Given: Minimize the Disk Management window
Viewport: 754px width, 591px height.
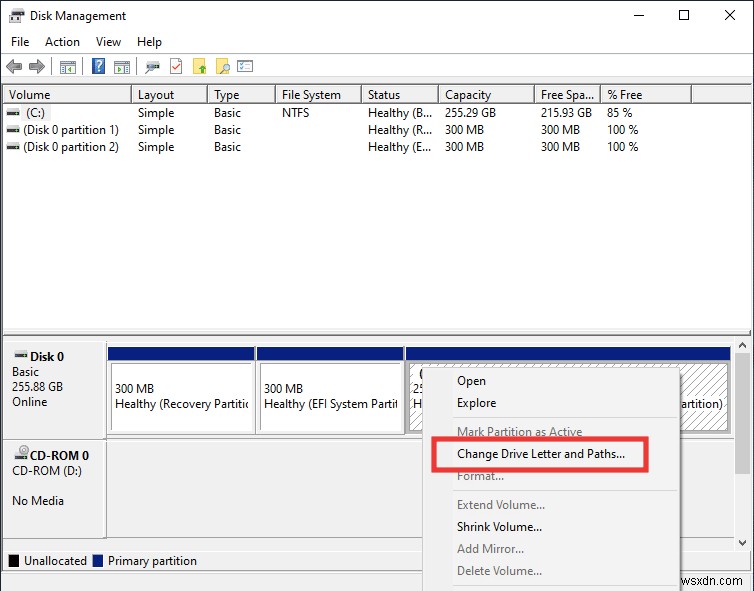Looking at the screenshot, I should point(639,15).
